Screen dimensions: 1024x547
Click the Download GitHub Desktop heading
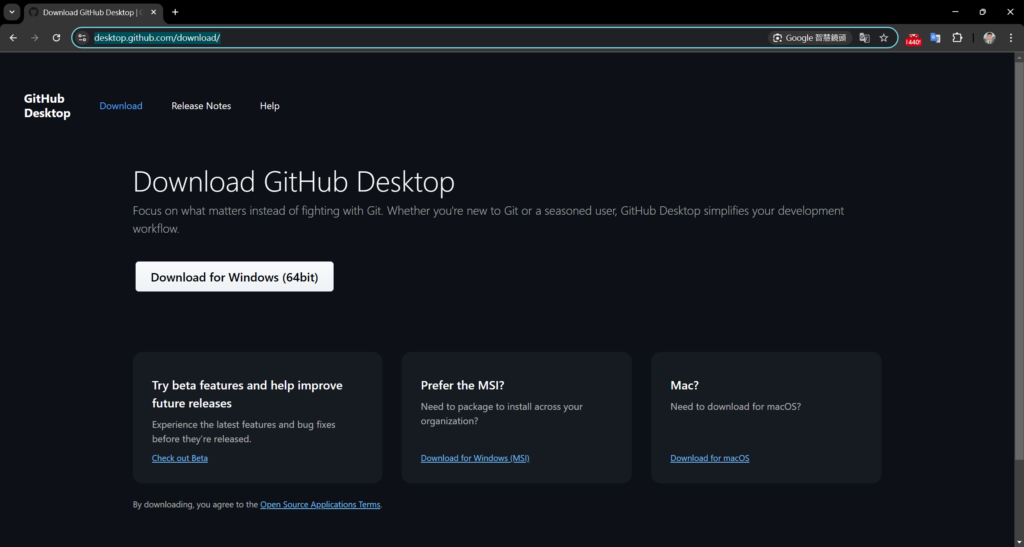293,181
